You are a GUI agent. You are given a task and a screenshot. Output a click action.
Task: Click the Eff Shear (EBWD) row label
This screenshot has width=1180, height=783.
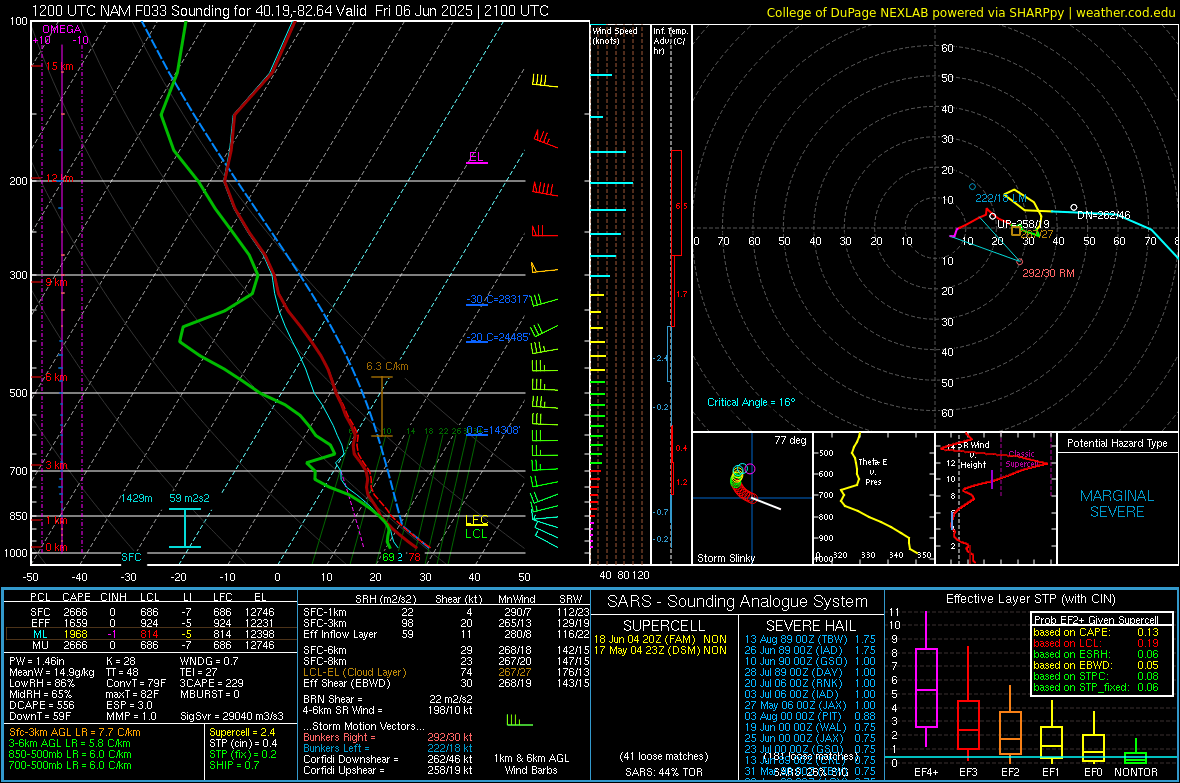(347, 684)
